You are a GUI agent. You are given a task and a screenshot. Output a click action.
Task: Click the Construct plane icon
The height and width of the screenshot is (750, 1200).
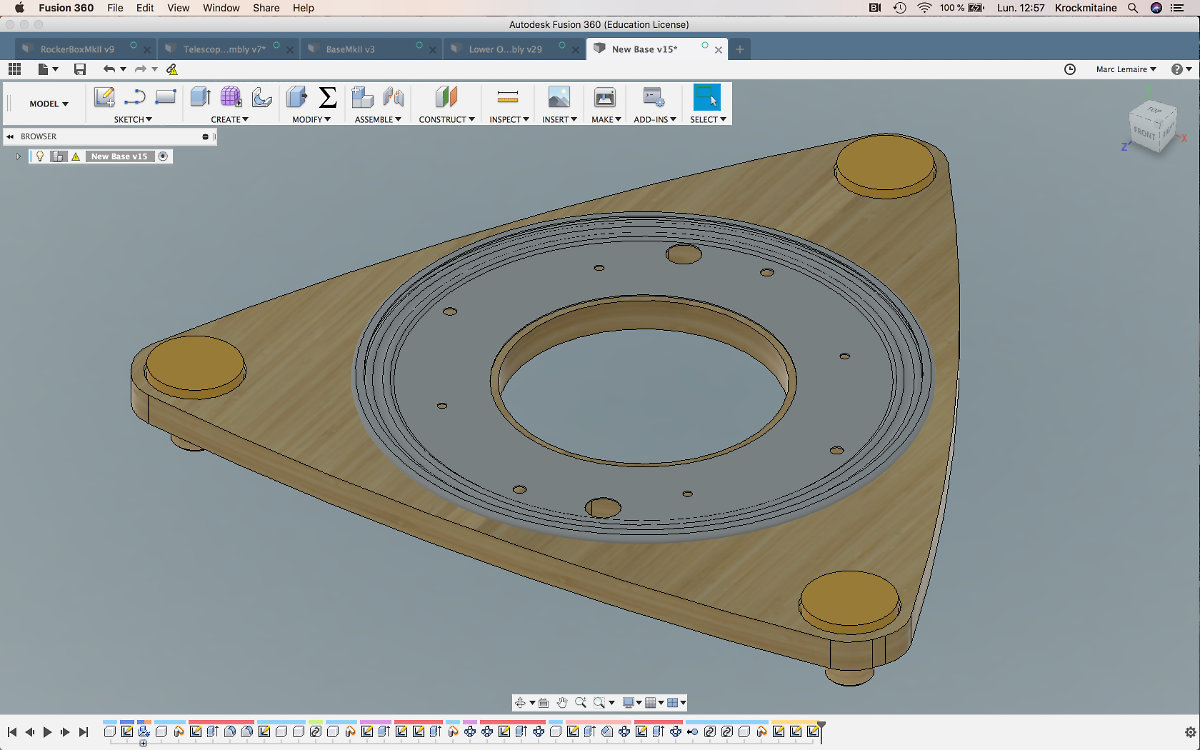coord(446,97)
